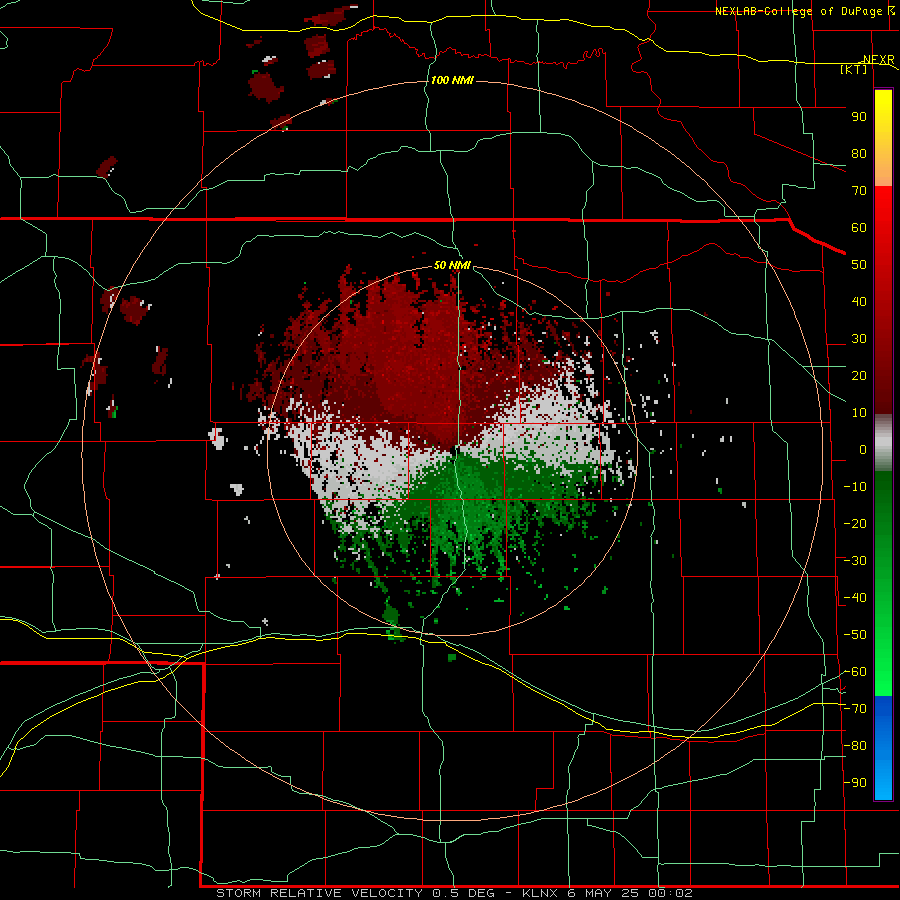Click the -40 knot scale label
This screenshot has width=900, height=900.
click(x=855, y=598)
